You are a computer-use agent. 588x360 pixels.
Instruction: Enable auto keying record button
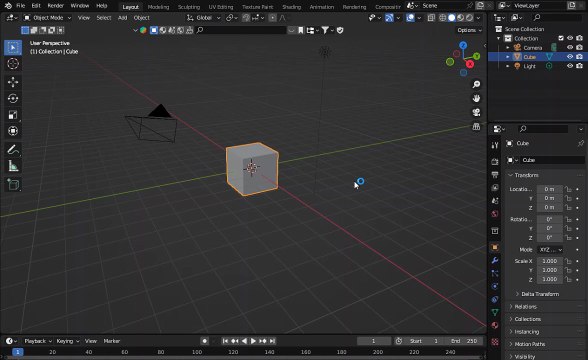pyautogui.click(x=204, y=341)
